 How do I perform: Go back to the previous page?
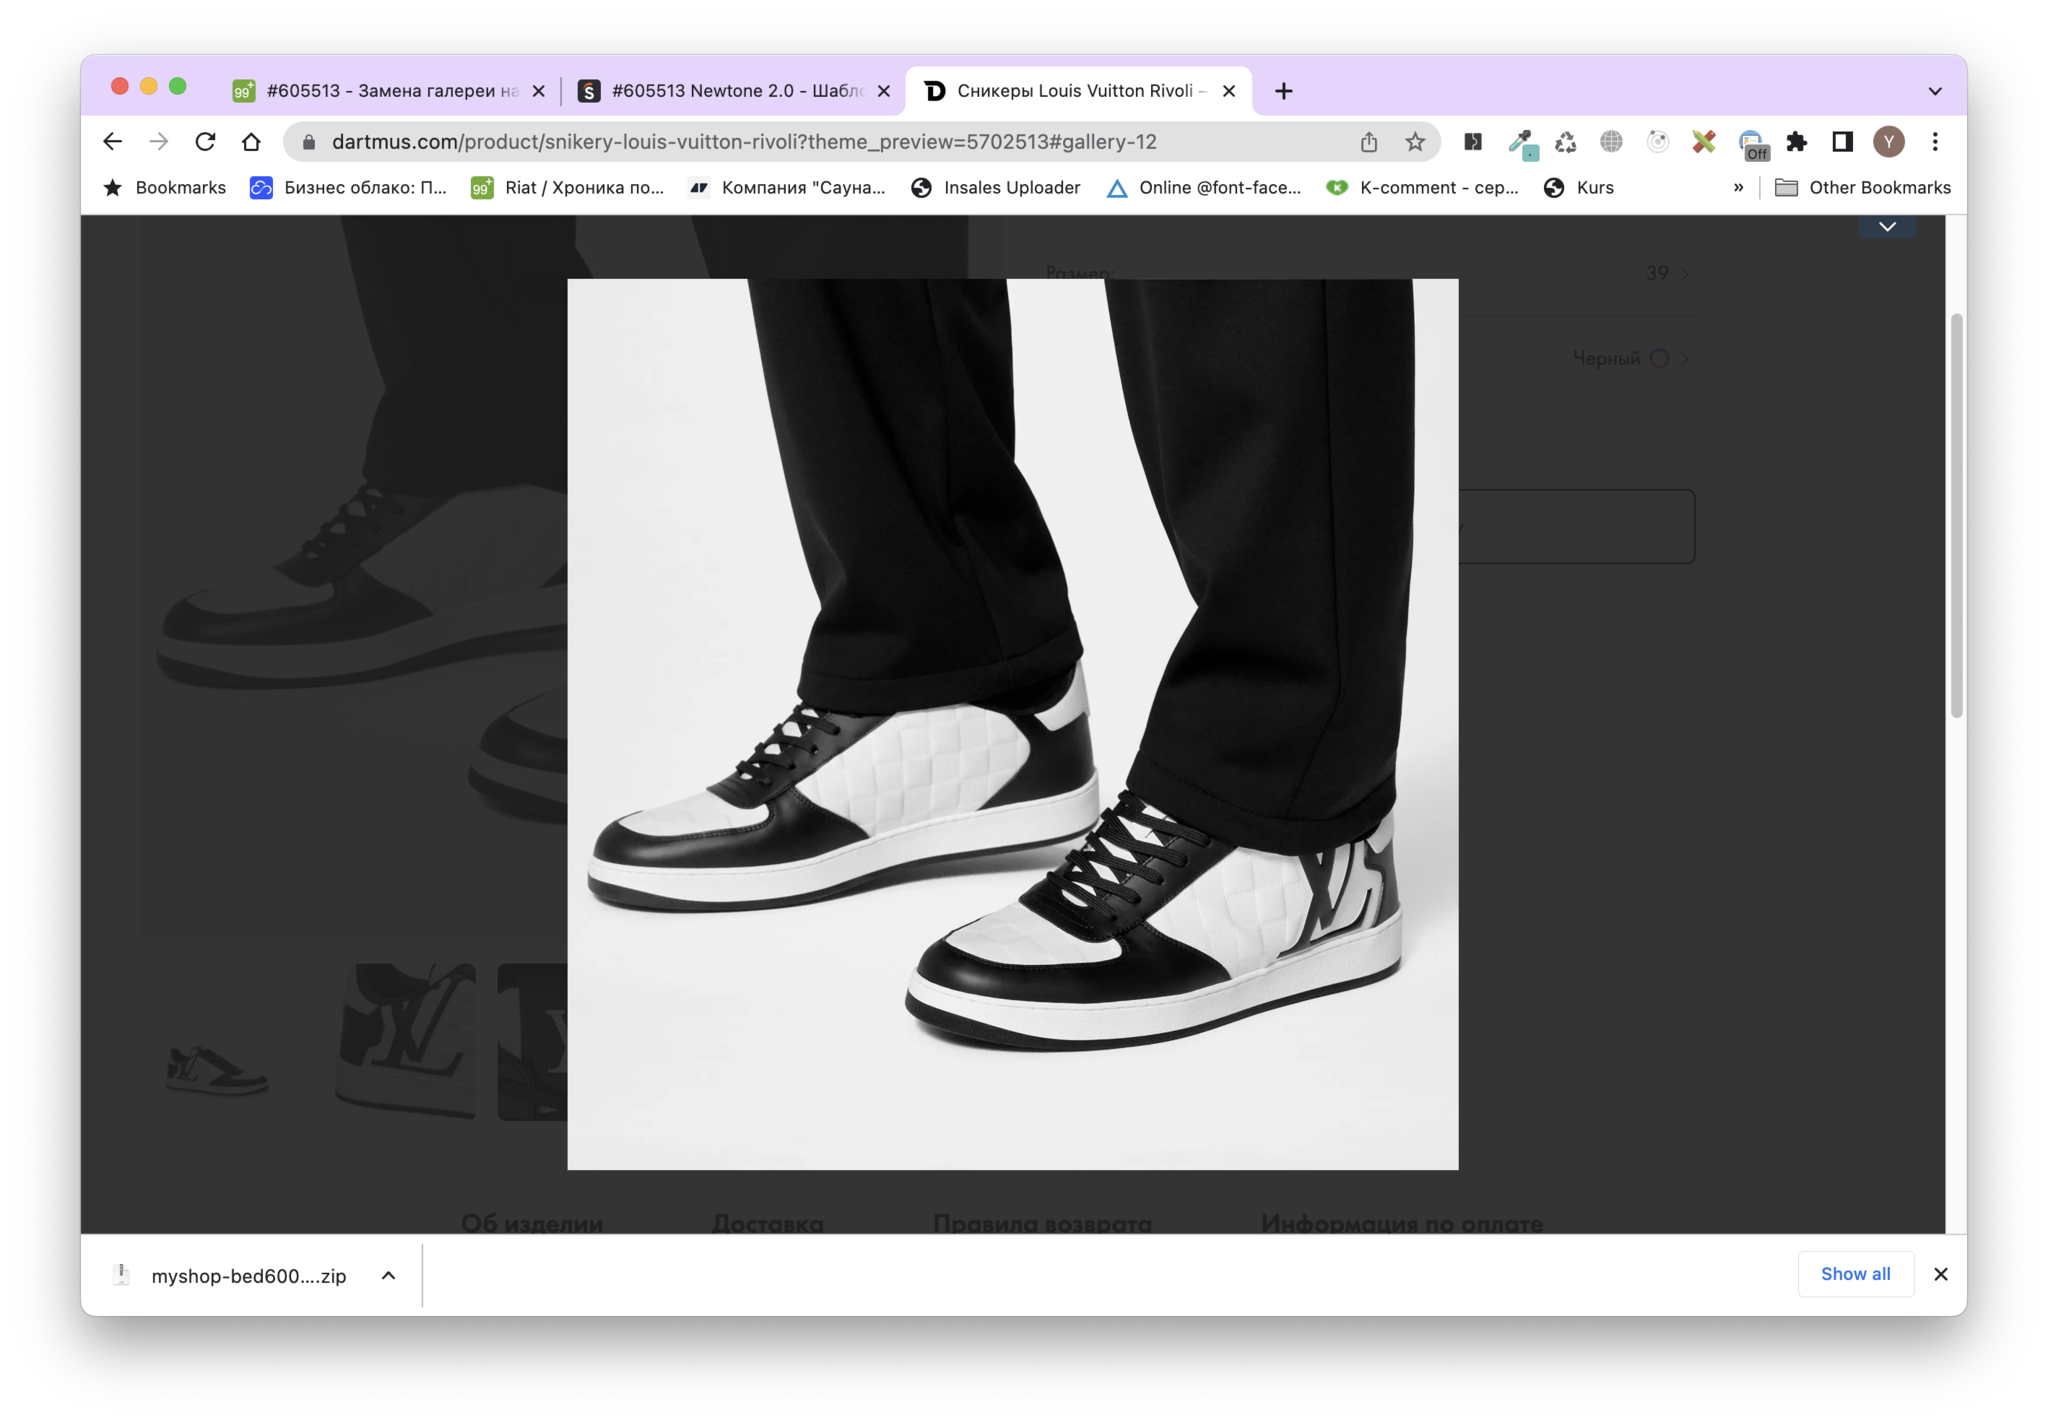point(112,142)
